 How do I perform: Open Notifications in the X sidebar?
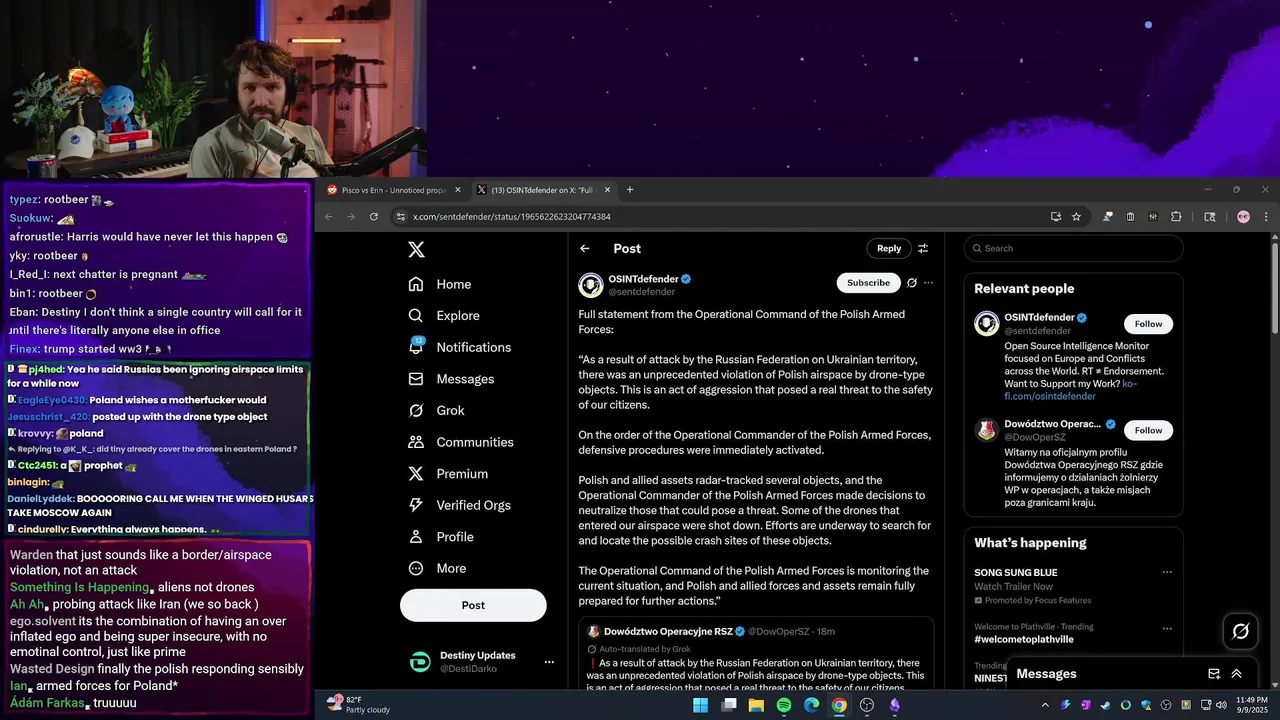tap(460, 347)
